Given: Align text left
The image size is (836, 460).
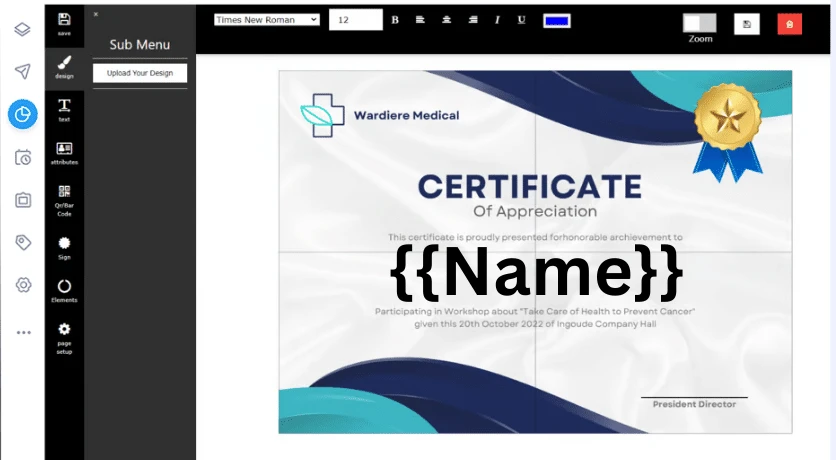Looking at the screenshot, I should pyautogui.click(x=420, y=20).
